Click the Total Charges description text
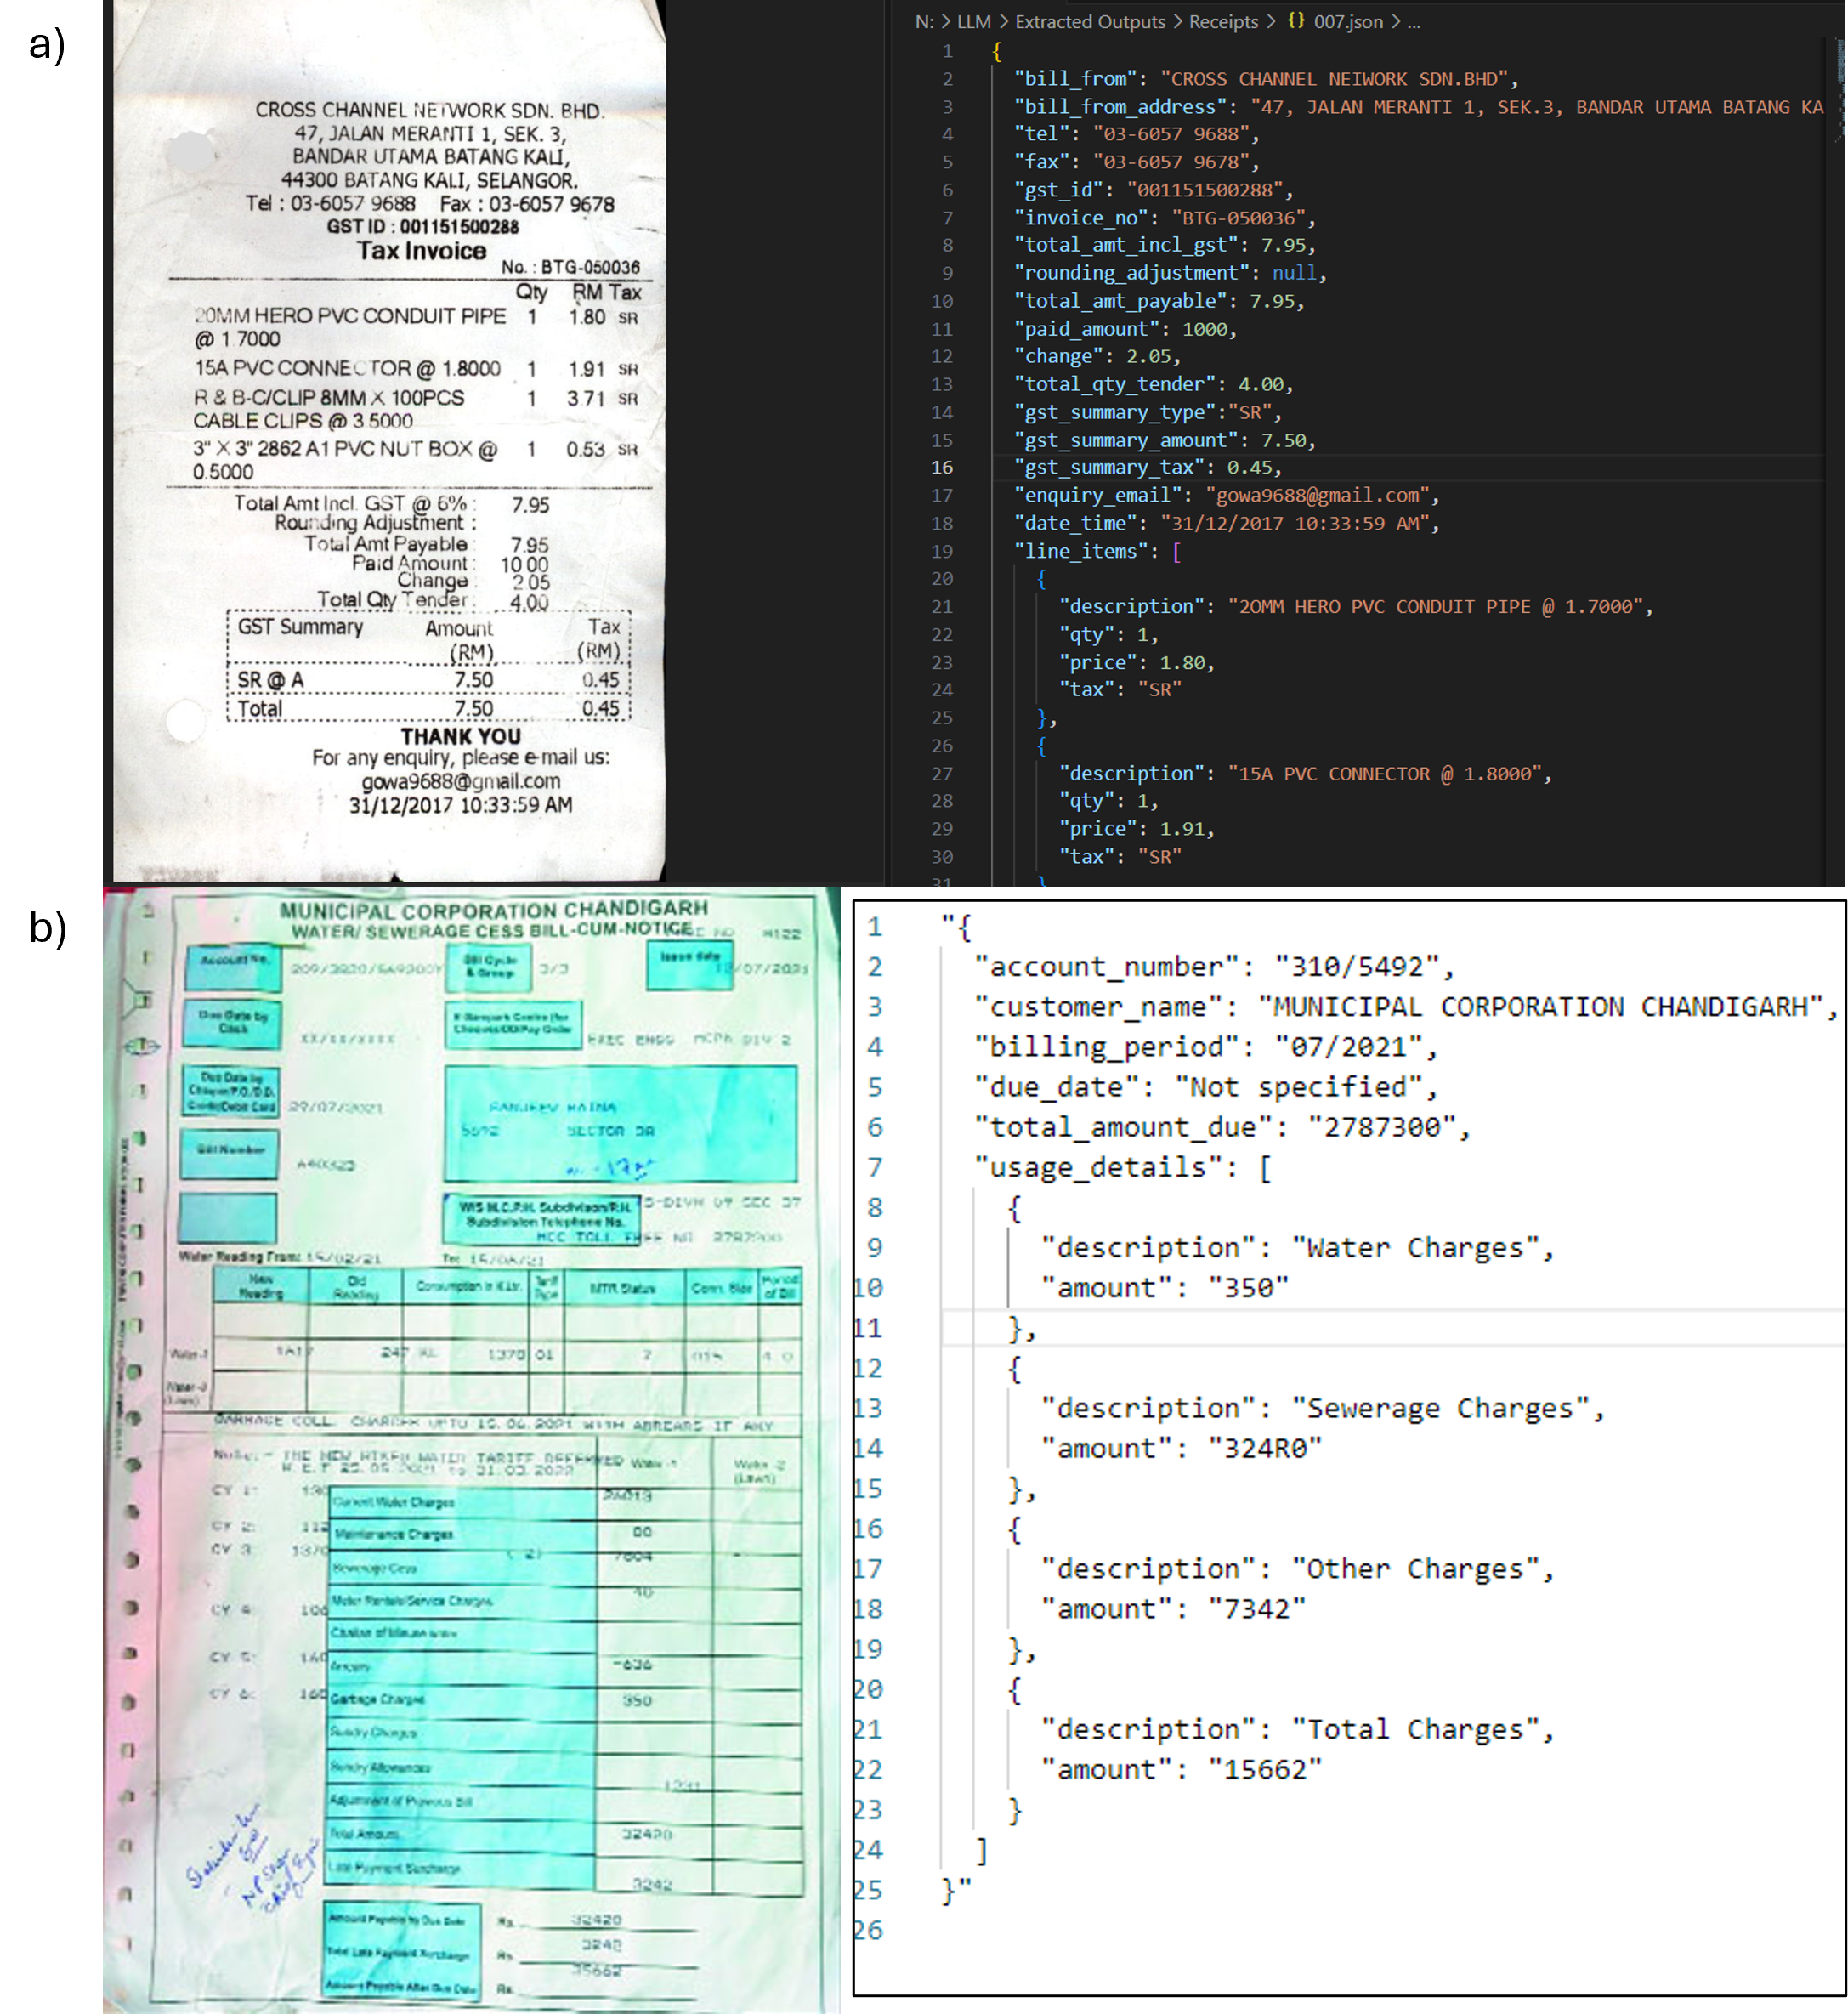The width and height of the screenshot is (1848, 2014). tap(1414, 1729)
